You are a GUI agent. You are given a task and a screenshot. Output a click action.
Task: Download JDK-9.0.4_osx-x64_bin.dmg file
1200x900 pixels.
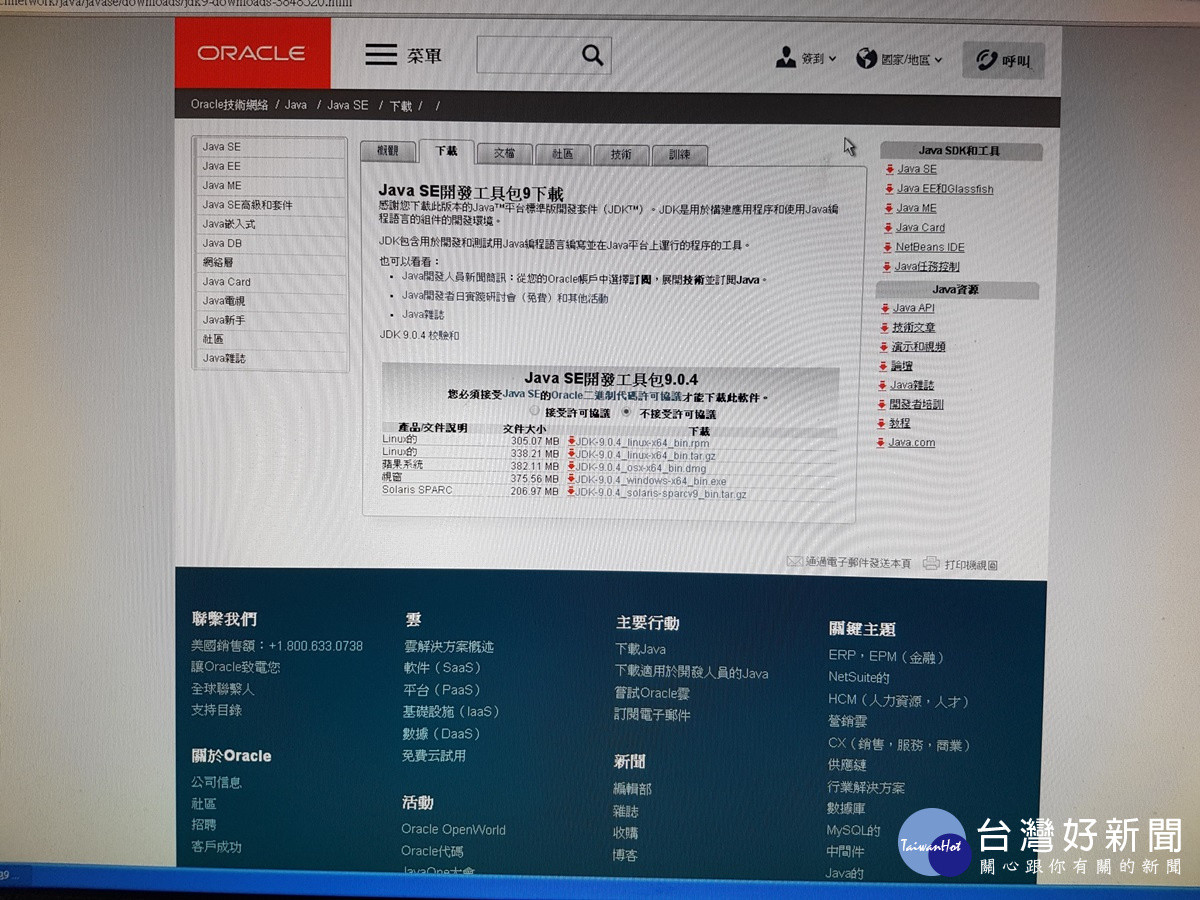(x=641, y=468)
